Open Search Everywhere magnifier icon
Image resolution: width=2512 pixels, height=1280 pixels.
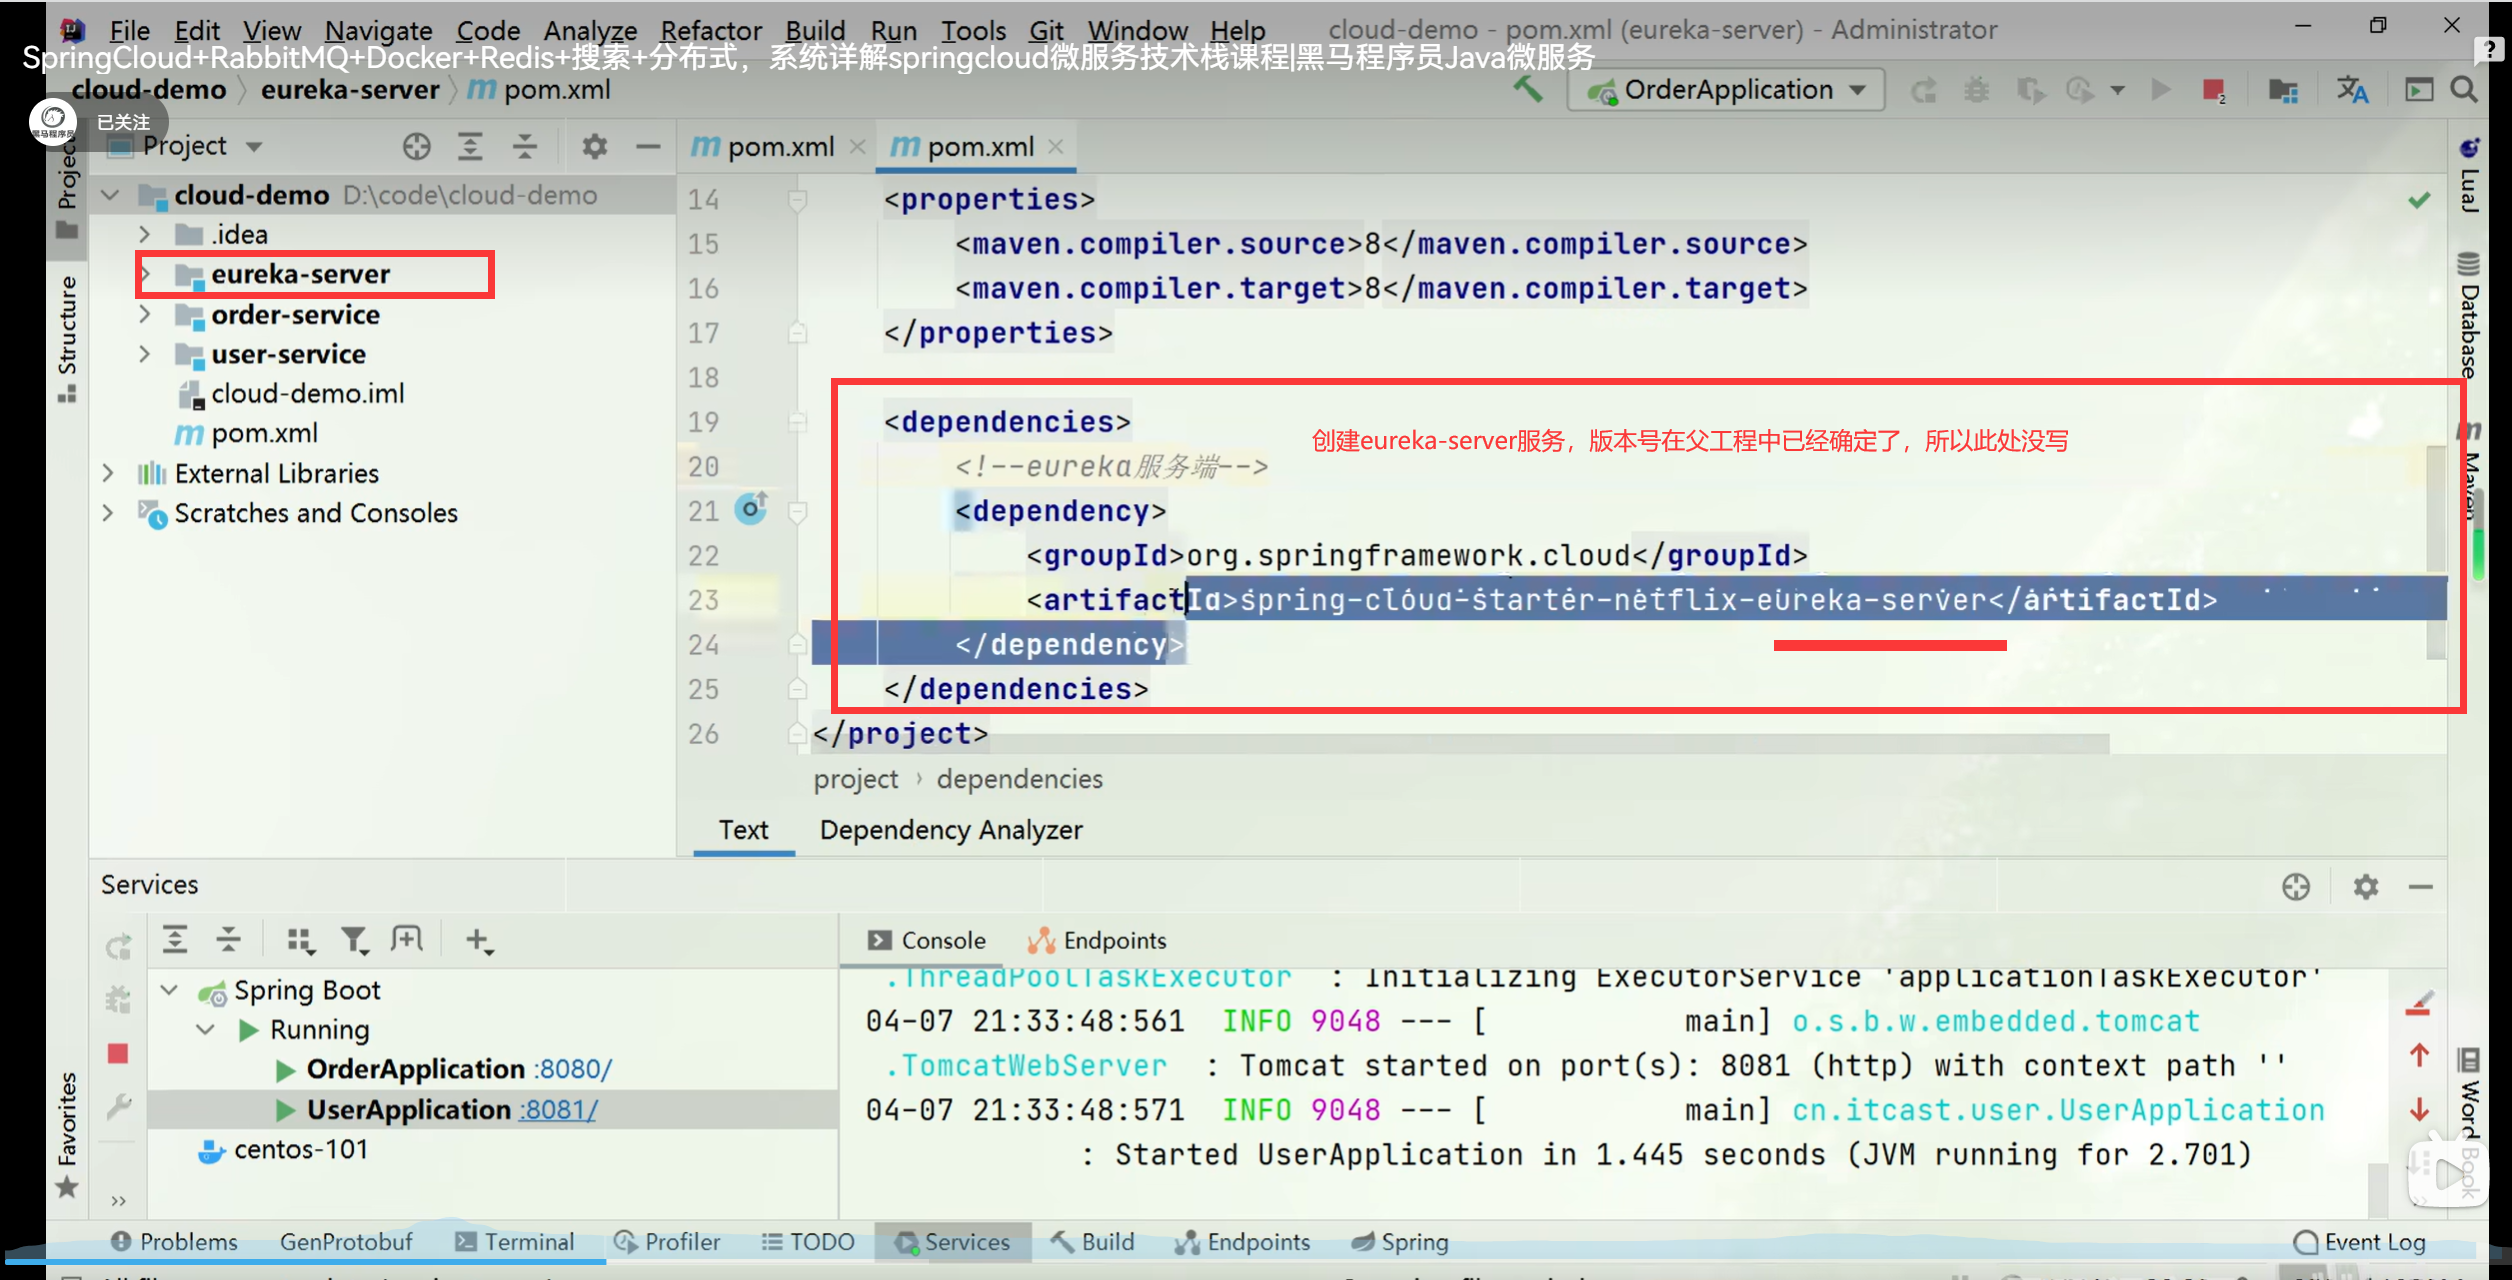2464,90
